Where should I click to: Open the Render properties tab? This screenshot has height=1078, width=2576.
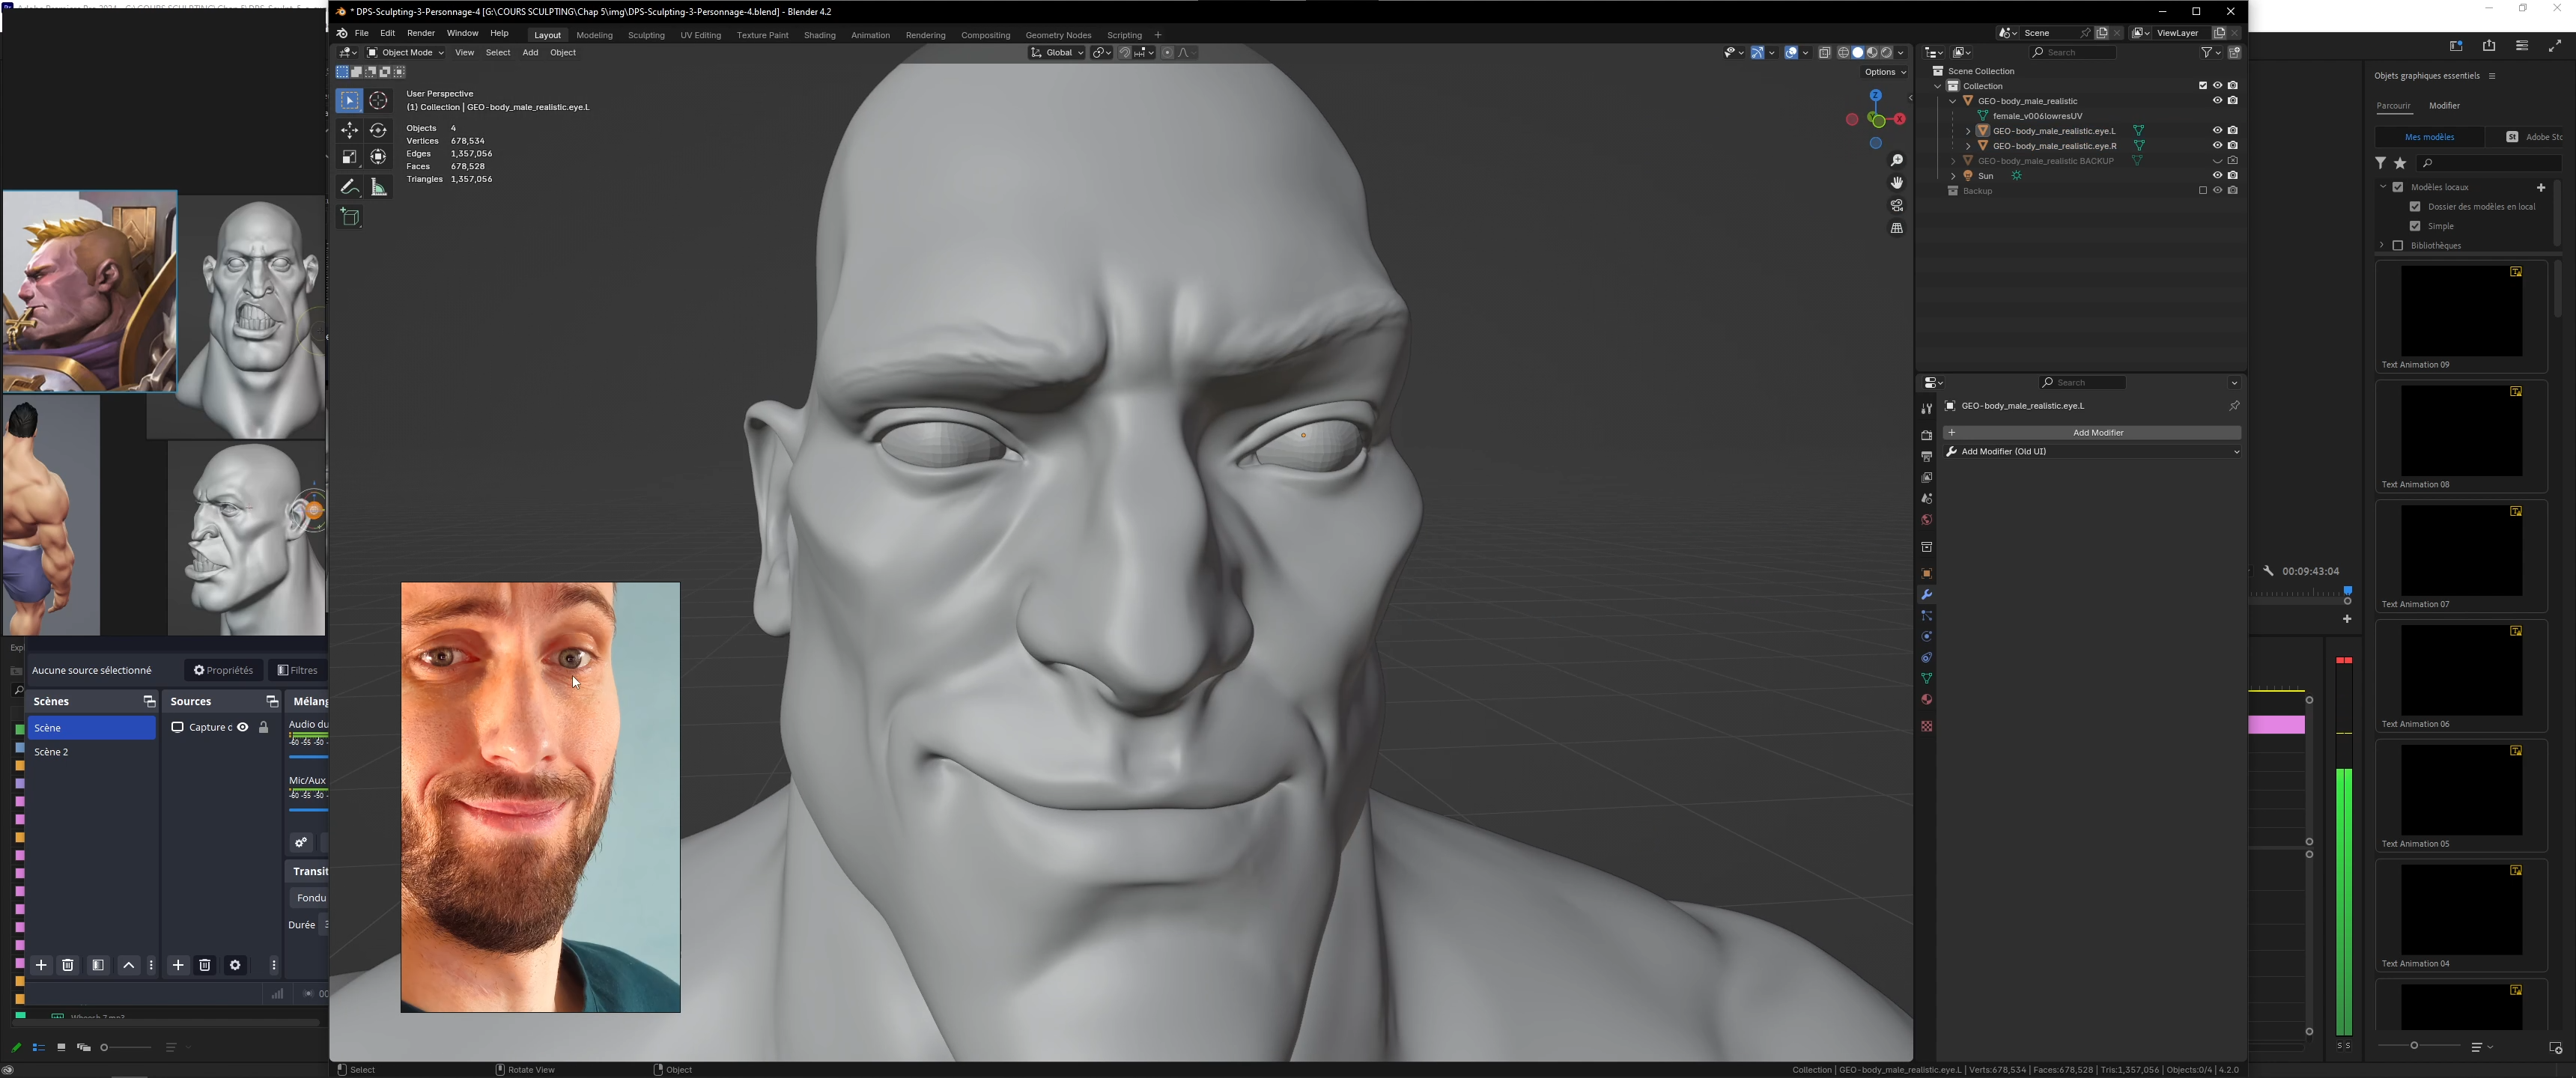coord(1926,435)
